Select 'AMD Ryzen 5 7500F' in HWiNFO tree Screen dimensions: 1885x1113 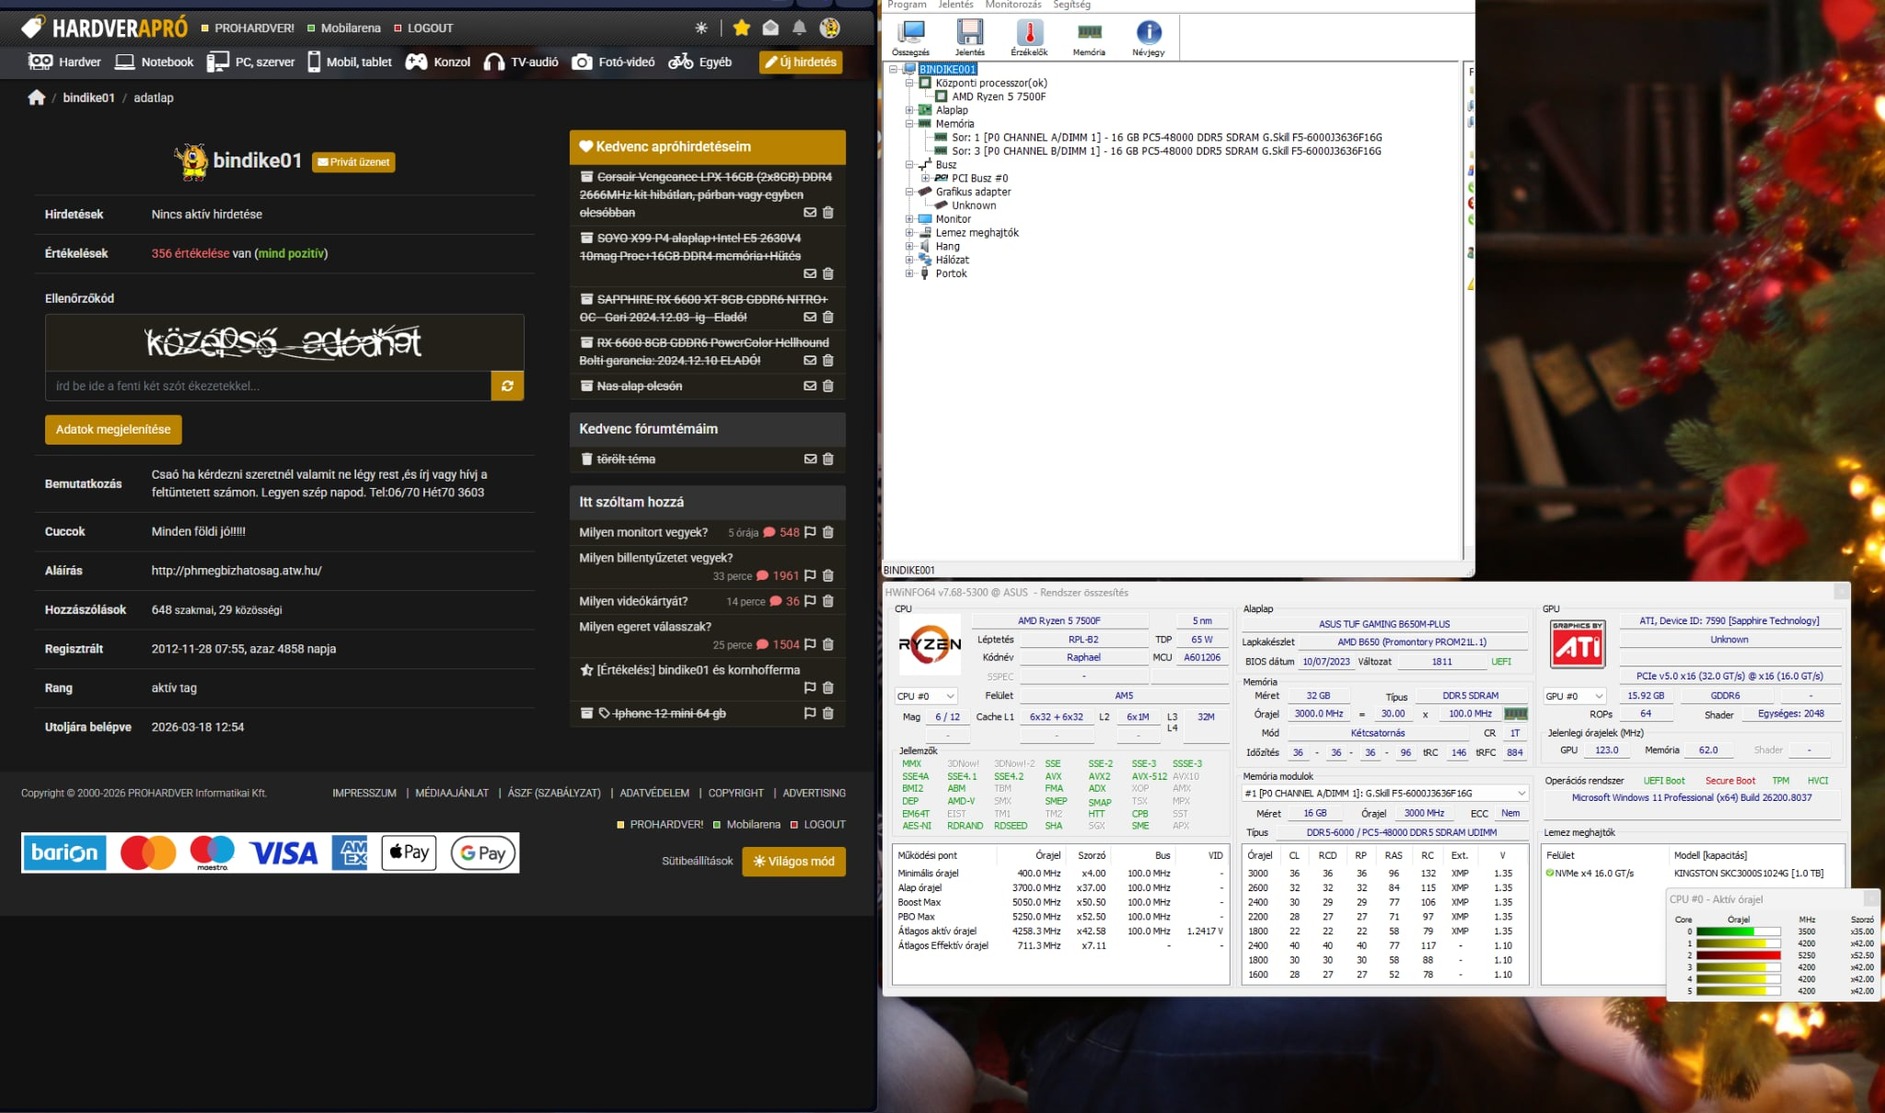(x=998, y=97)
